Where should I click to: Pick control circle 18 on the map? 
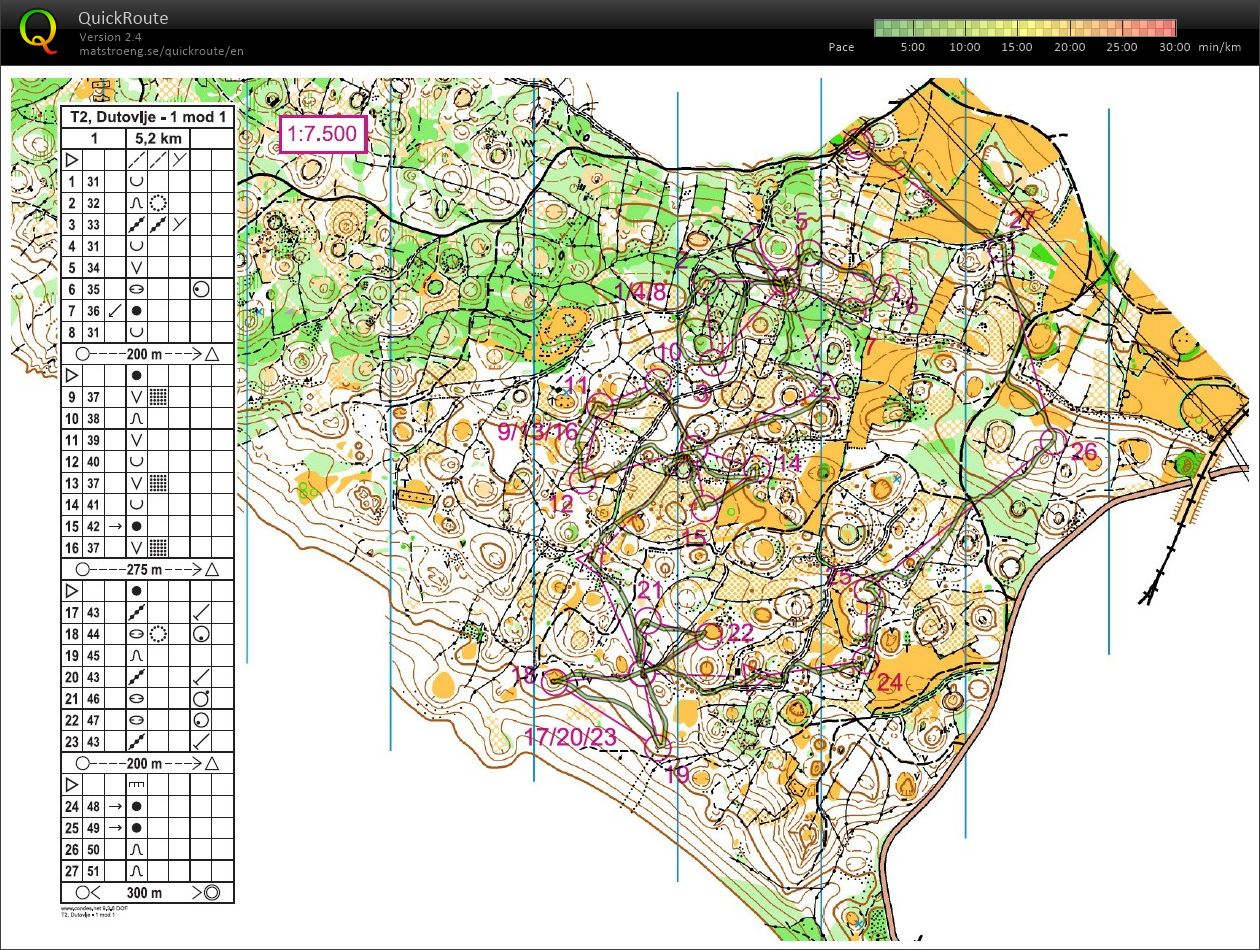[x=555, y=680]
